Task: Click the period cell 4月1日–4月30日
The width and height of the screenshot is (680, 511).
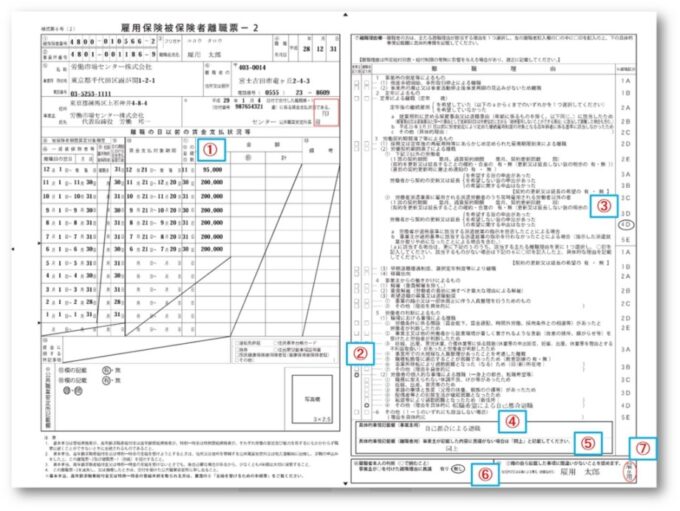Action: pyautogui.click(x=69, y=275)
